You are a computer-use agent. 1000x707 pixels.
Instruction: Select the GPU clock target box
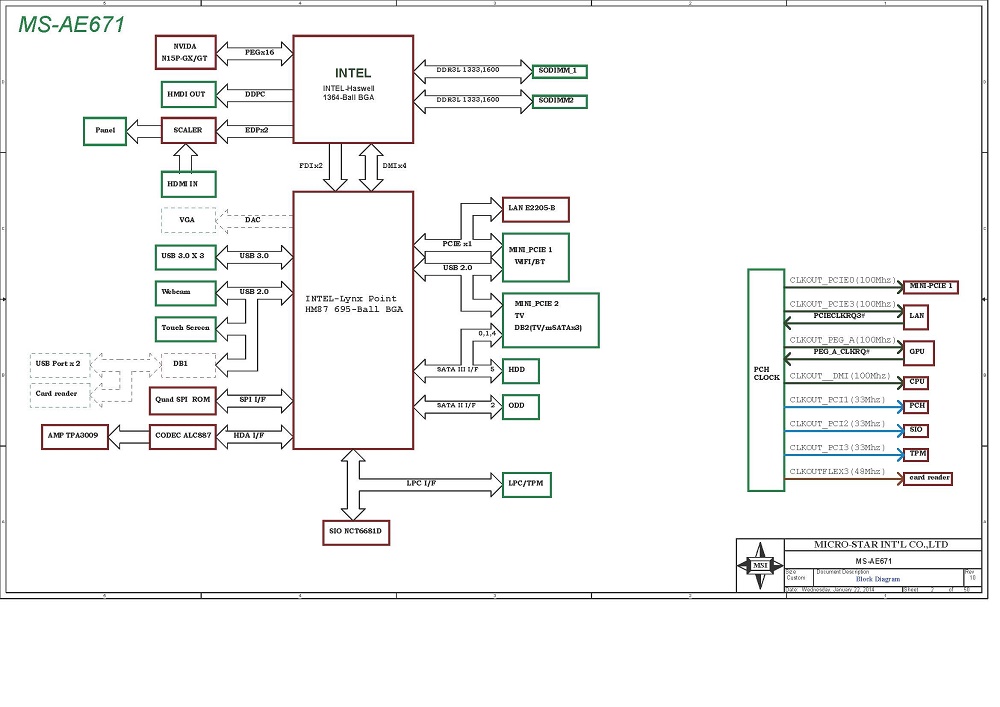(x=918, y=353)
